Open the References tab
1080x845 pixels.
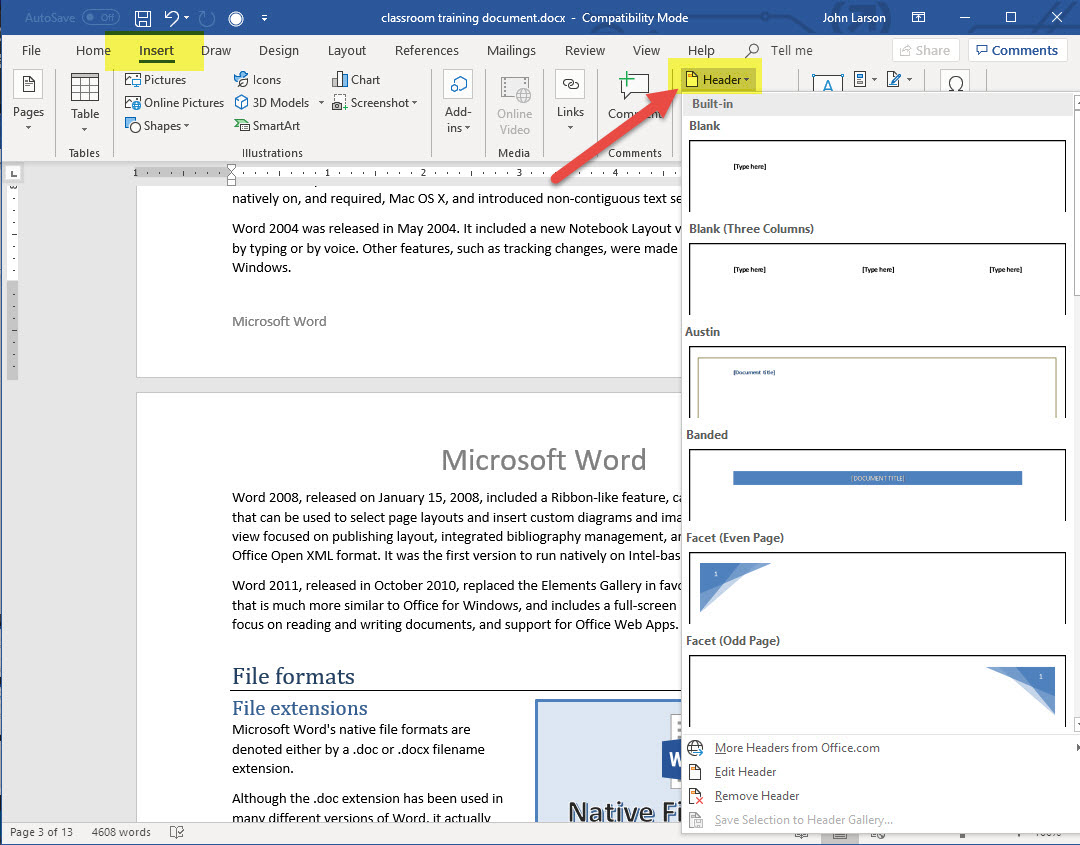point(427,51)
